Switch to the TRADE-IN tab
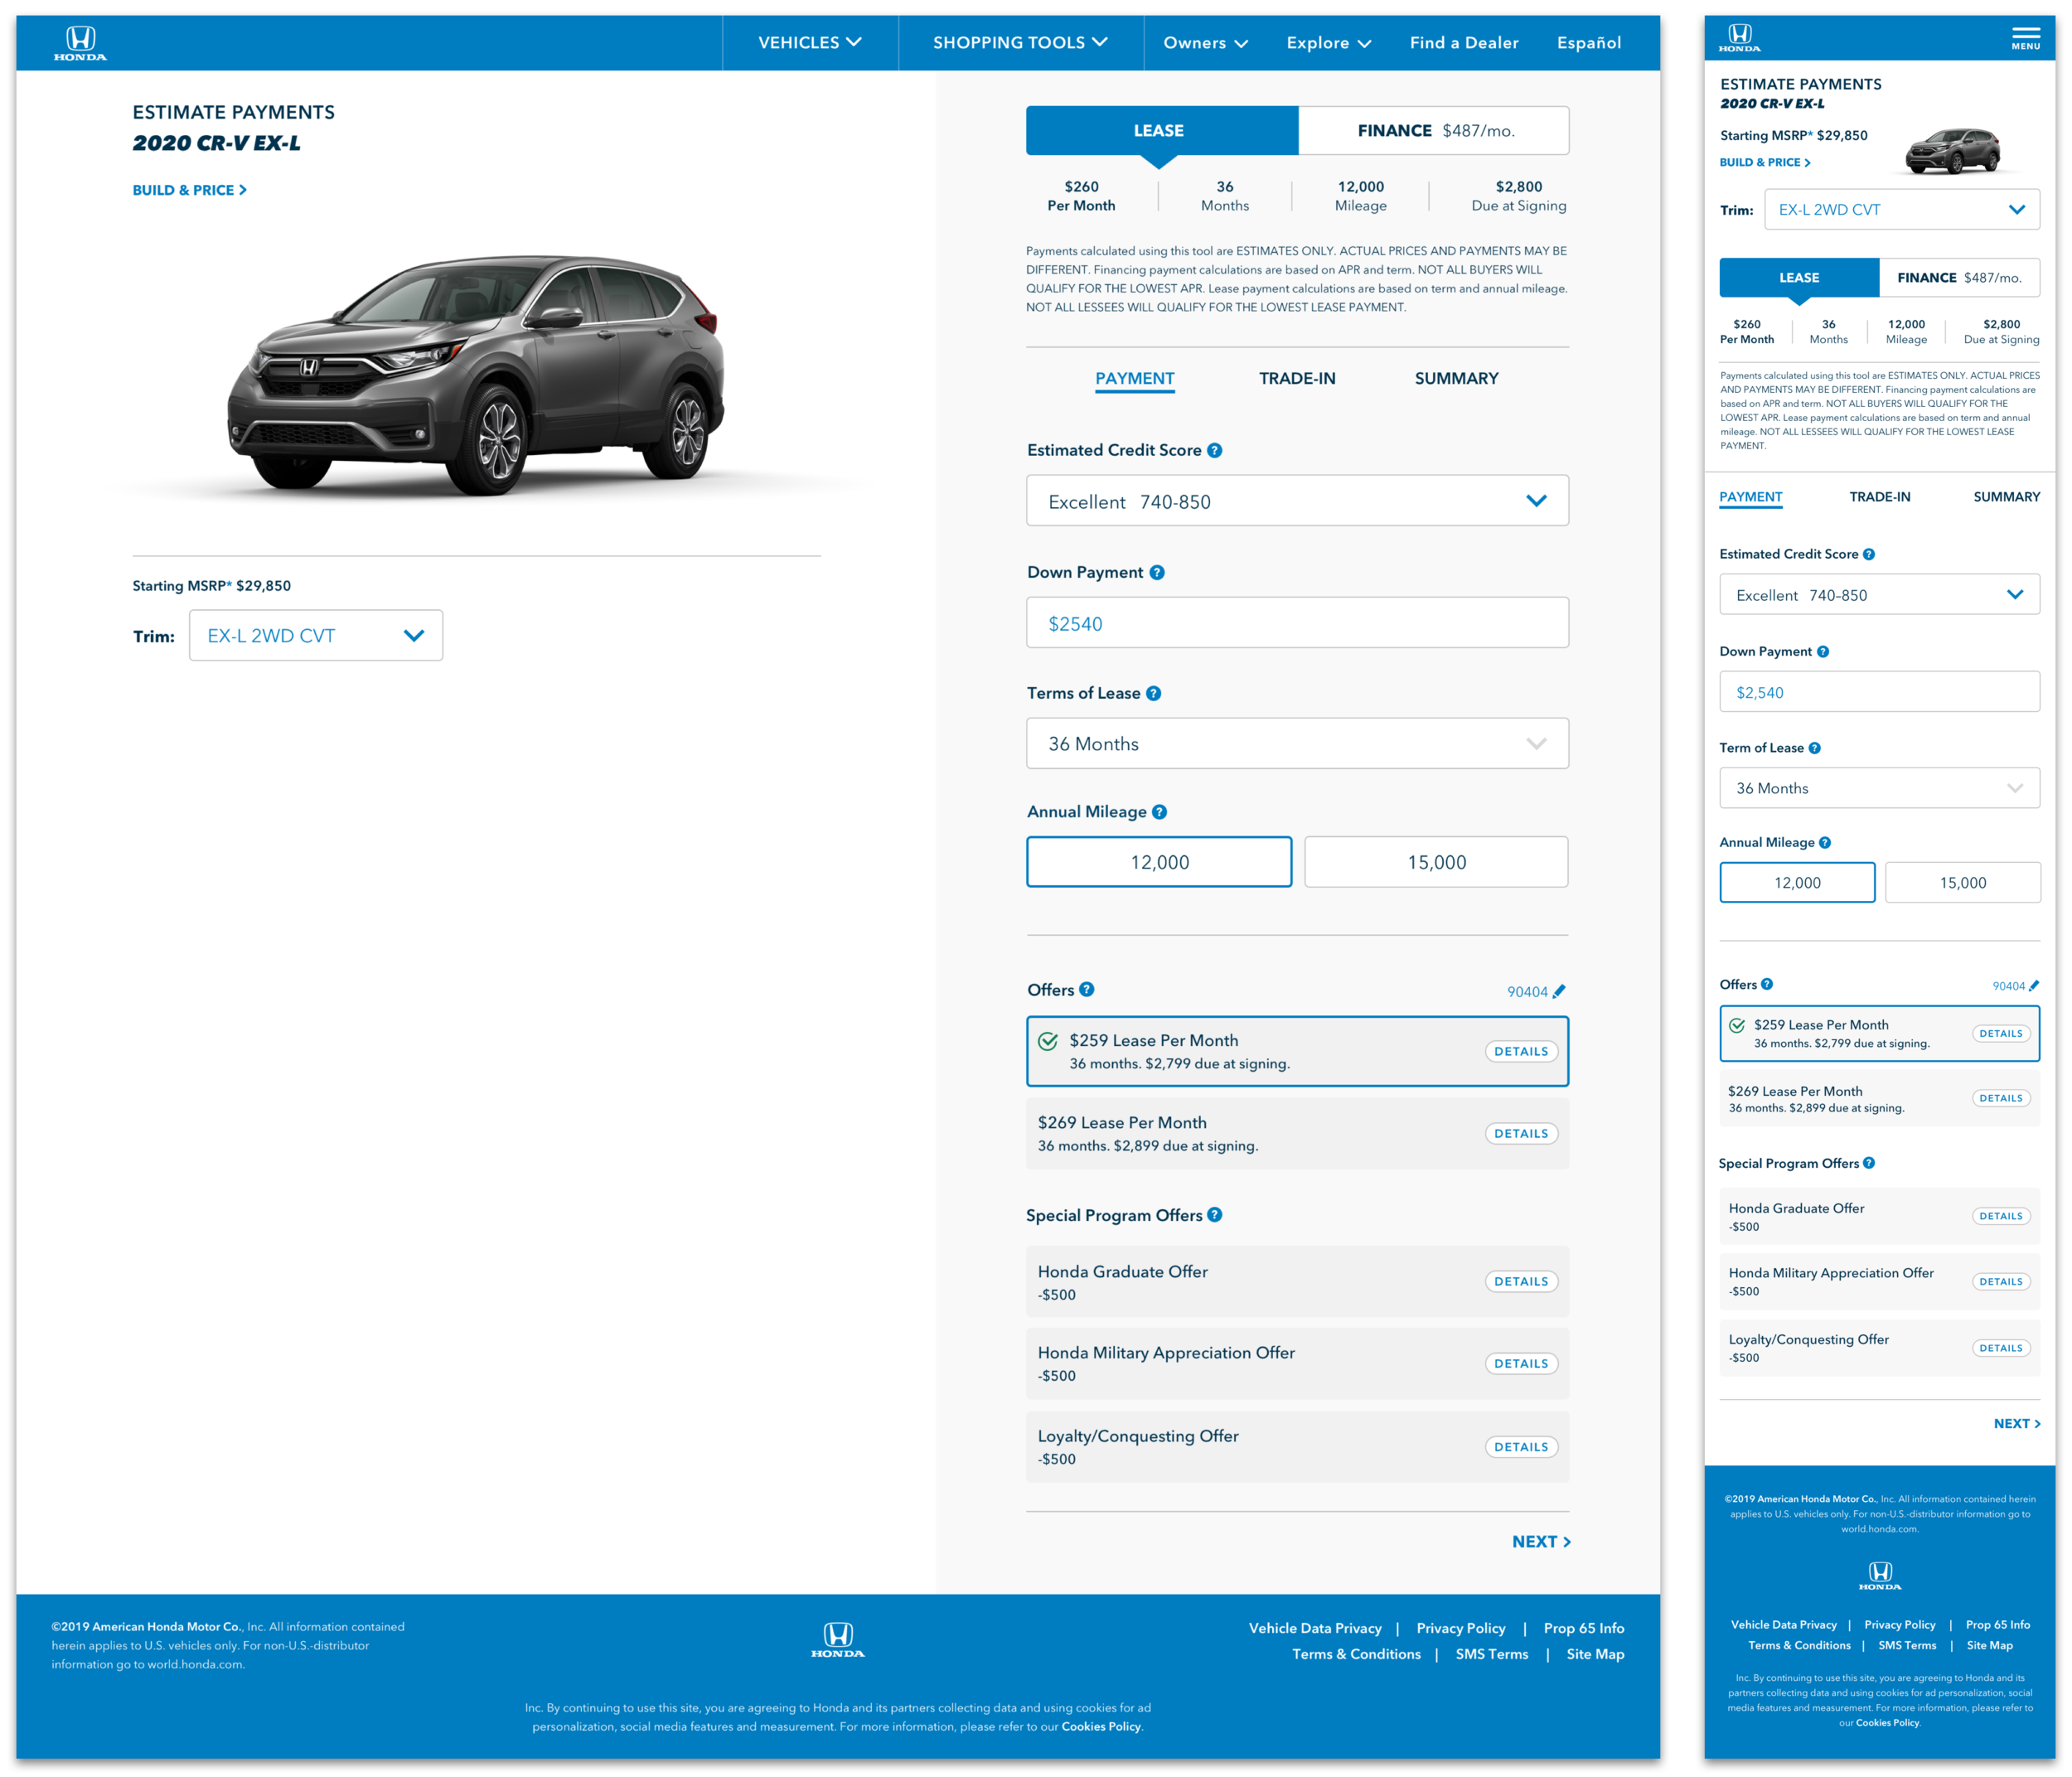The width and height of the screenshot is (2072, 1777). [x=1297, y=378]
